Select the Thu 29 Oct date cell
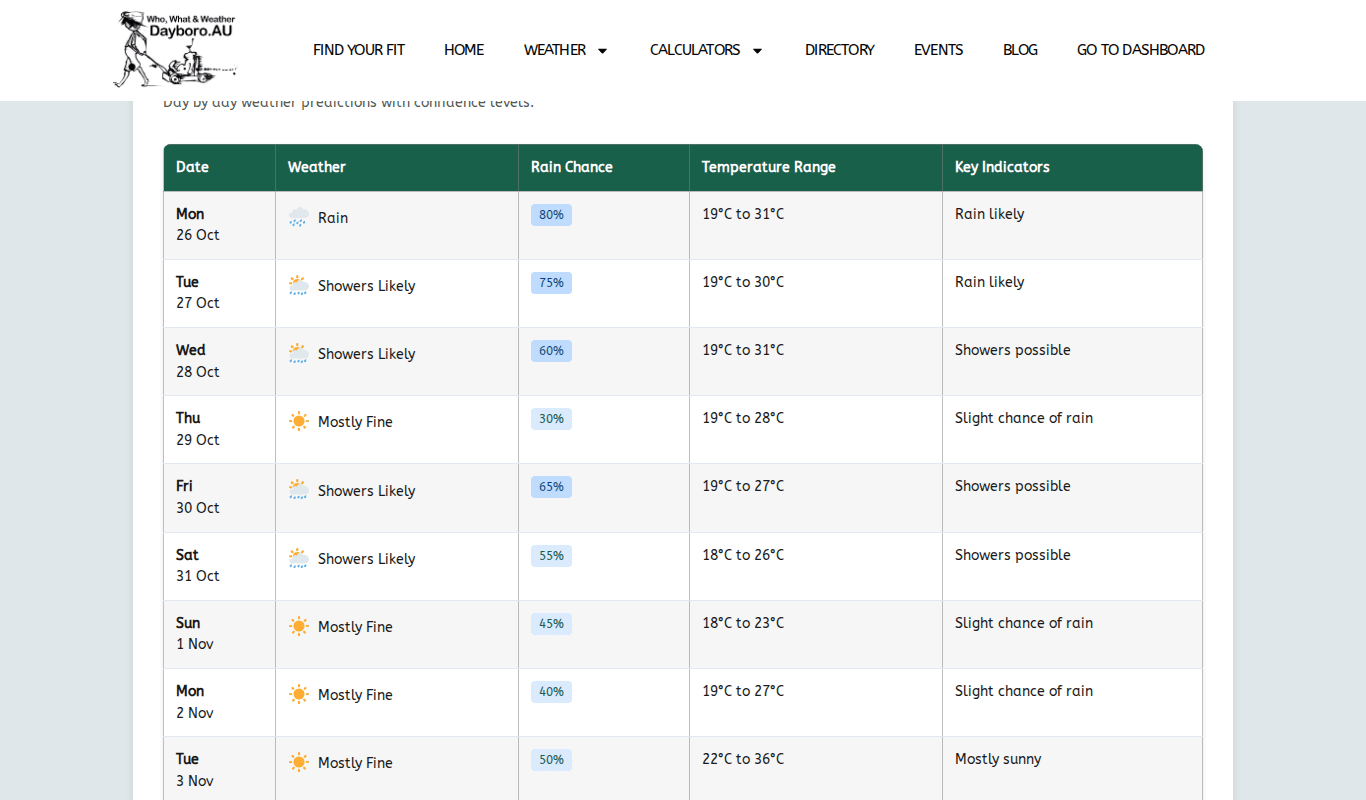The height and width of the screenshot is (800, 1366). click(220, 429)
